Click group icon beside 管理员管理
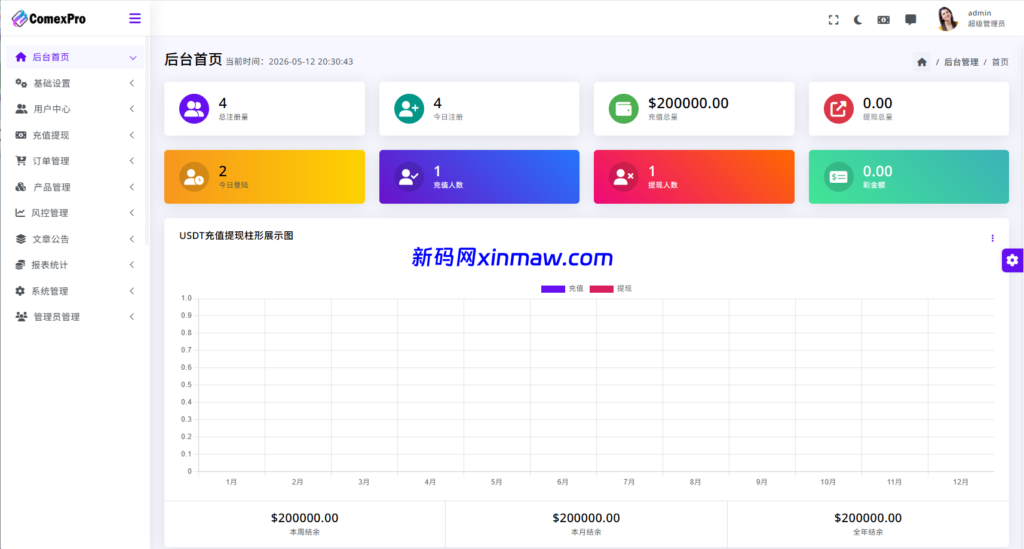The width and height of the screenshot is (1024, 549). pyautogui.click(x=22, y=317)
